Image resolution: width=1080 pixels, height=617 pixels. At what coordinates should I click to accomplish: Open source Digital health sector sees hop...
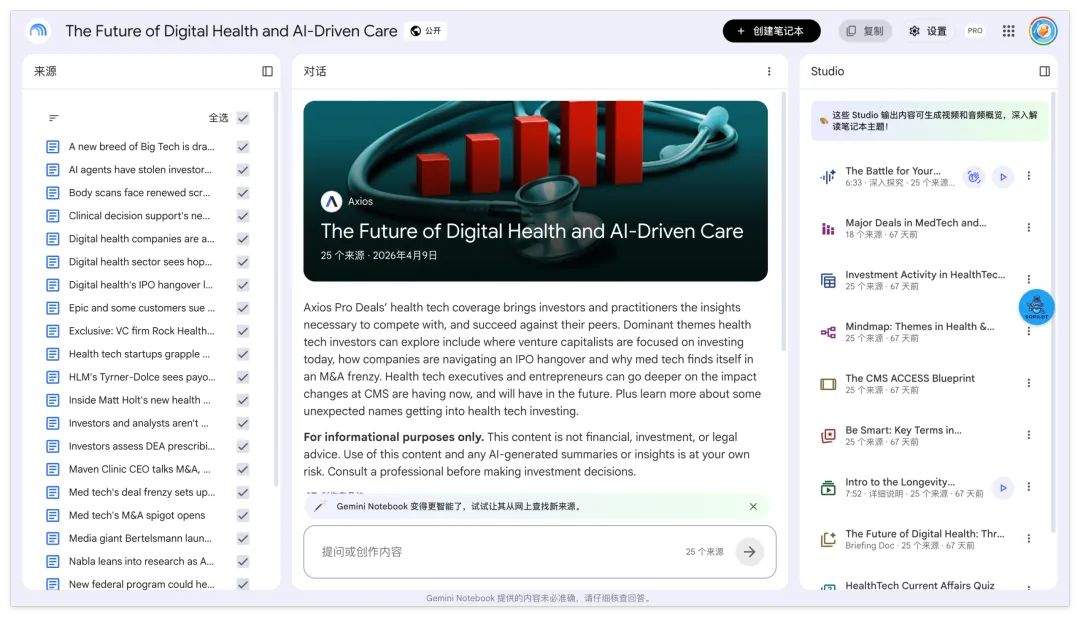click(x=141, y=262)
